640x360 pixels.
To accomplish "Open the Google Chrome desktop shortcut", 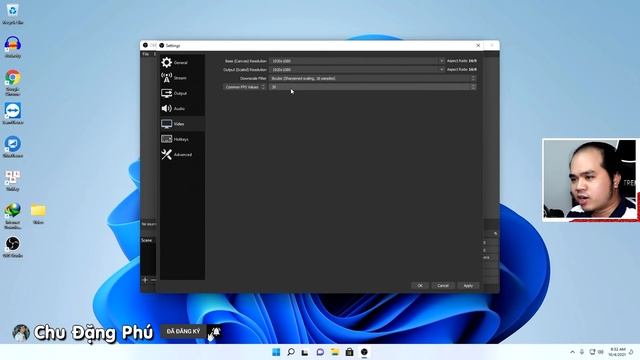I will coord(13,82).
